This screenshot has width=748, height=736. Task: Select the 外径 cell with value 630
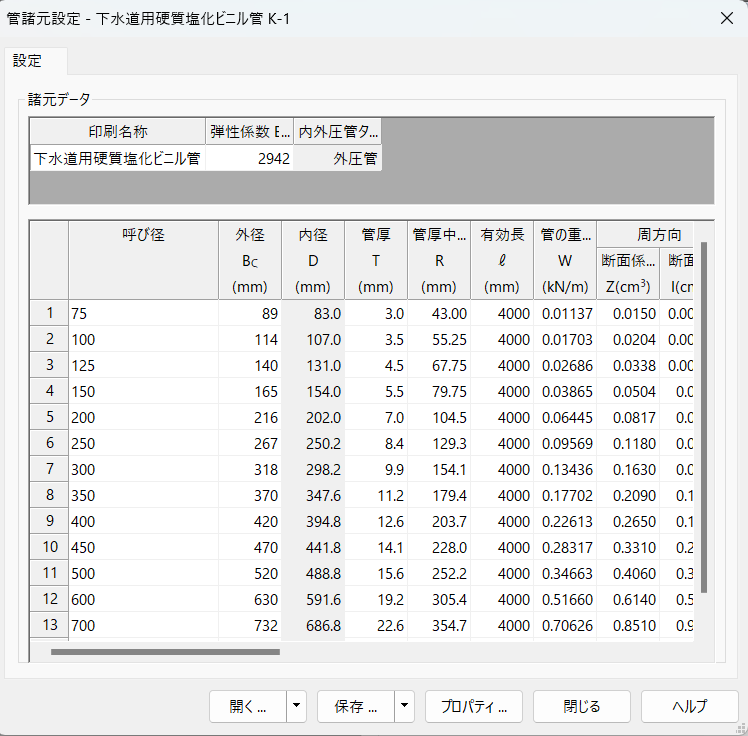click(250, 599)
